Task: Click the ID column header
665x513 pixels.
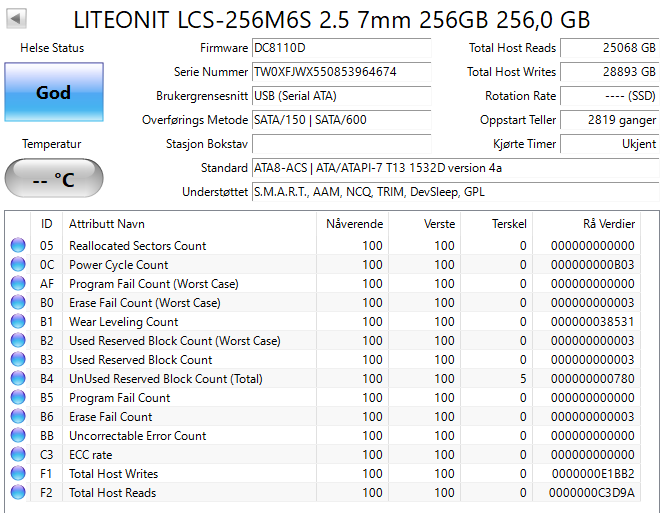Action: click(46, 224)
